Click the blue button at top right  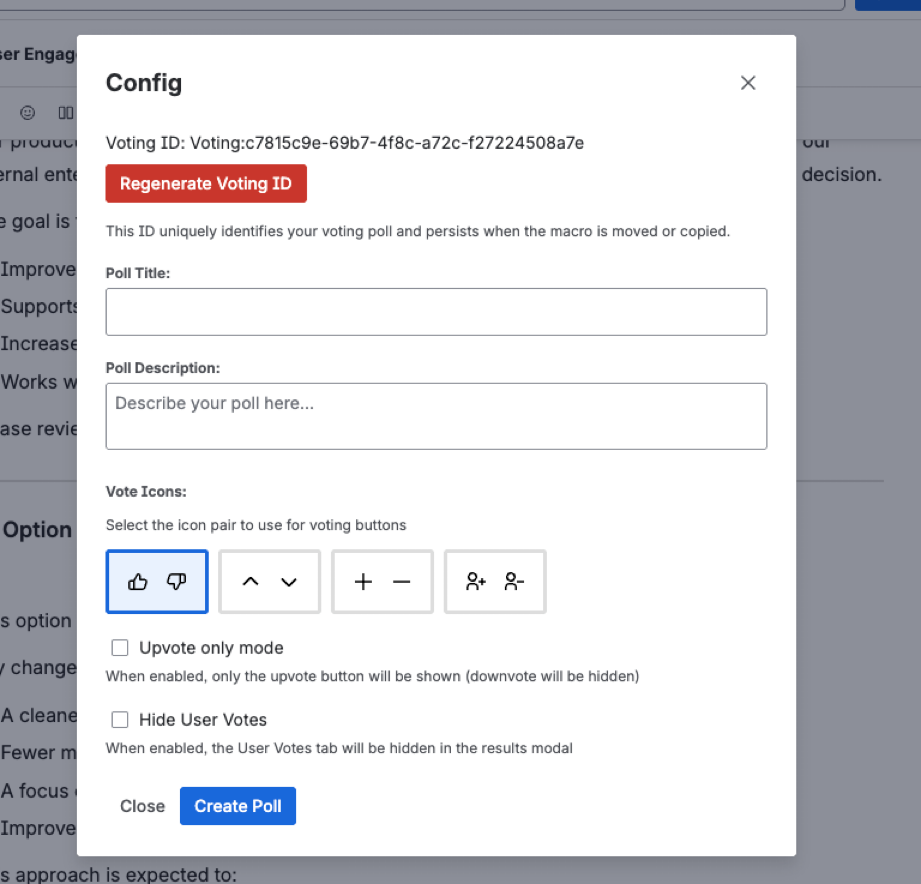pyautogui.click(x=888, y=4)
